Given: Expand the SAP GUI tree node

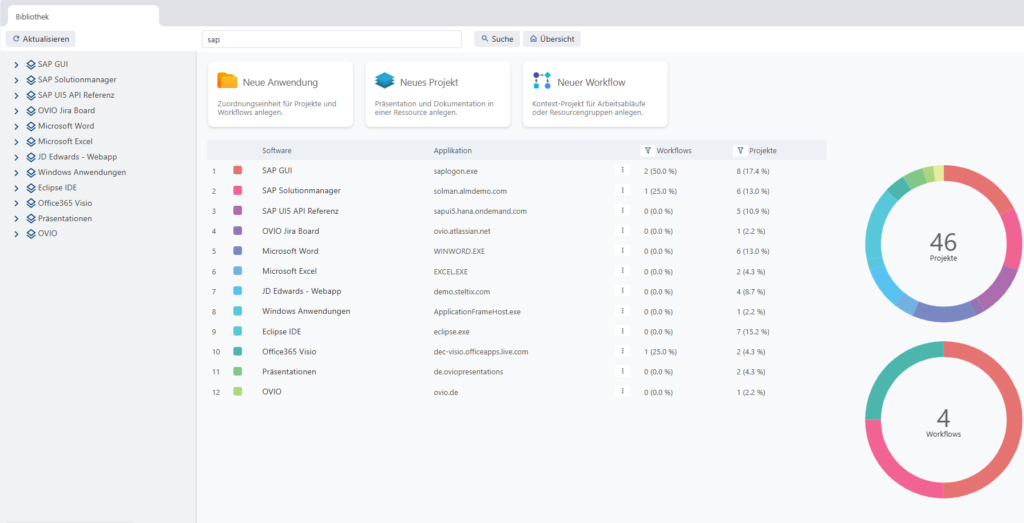Looking at the screenshot, I should [x=16, y=64].
